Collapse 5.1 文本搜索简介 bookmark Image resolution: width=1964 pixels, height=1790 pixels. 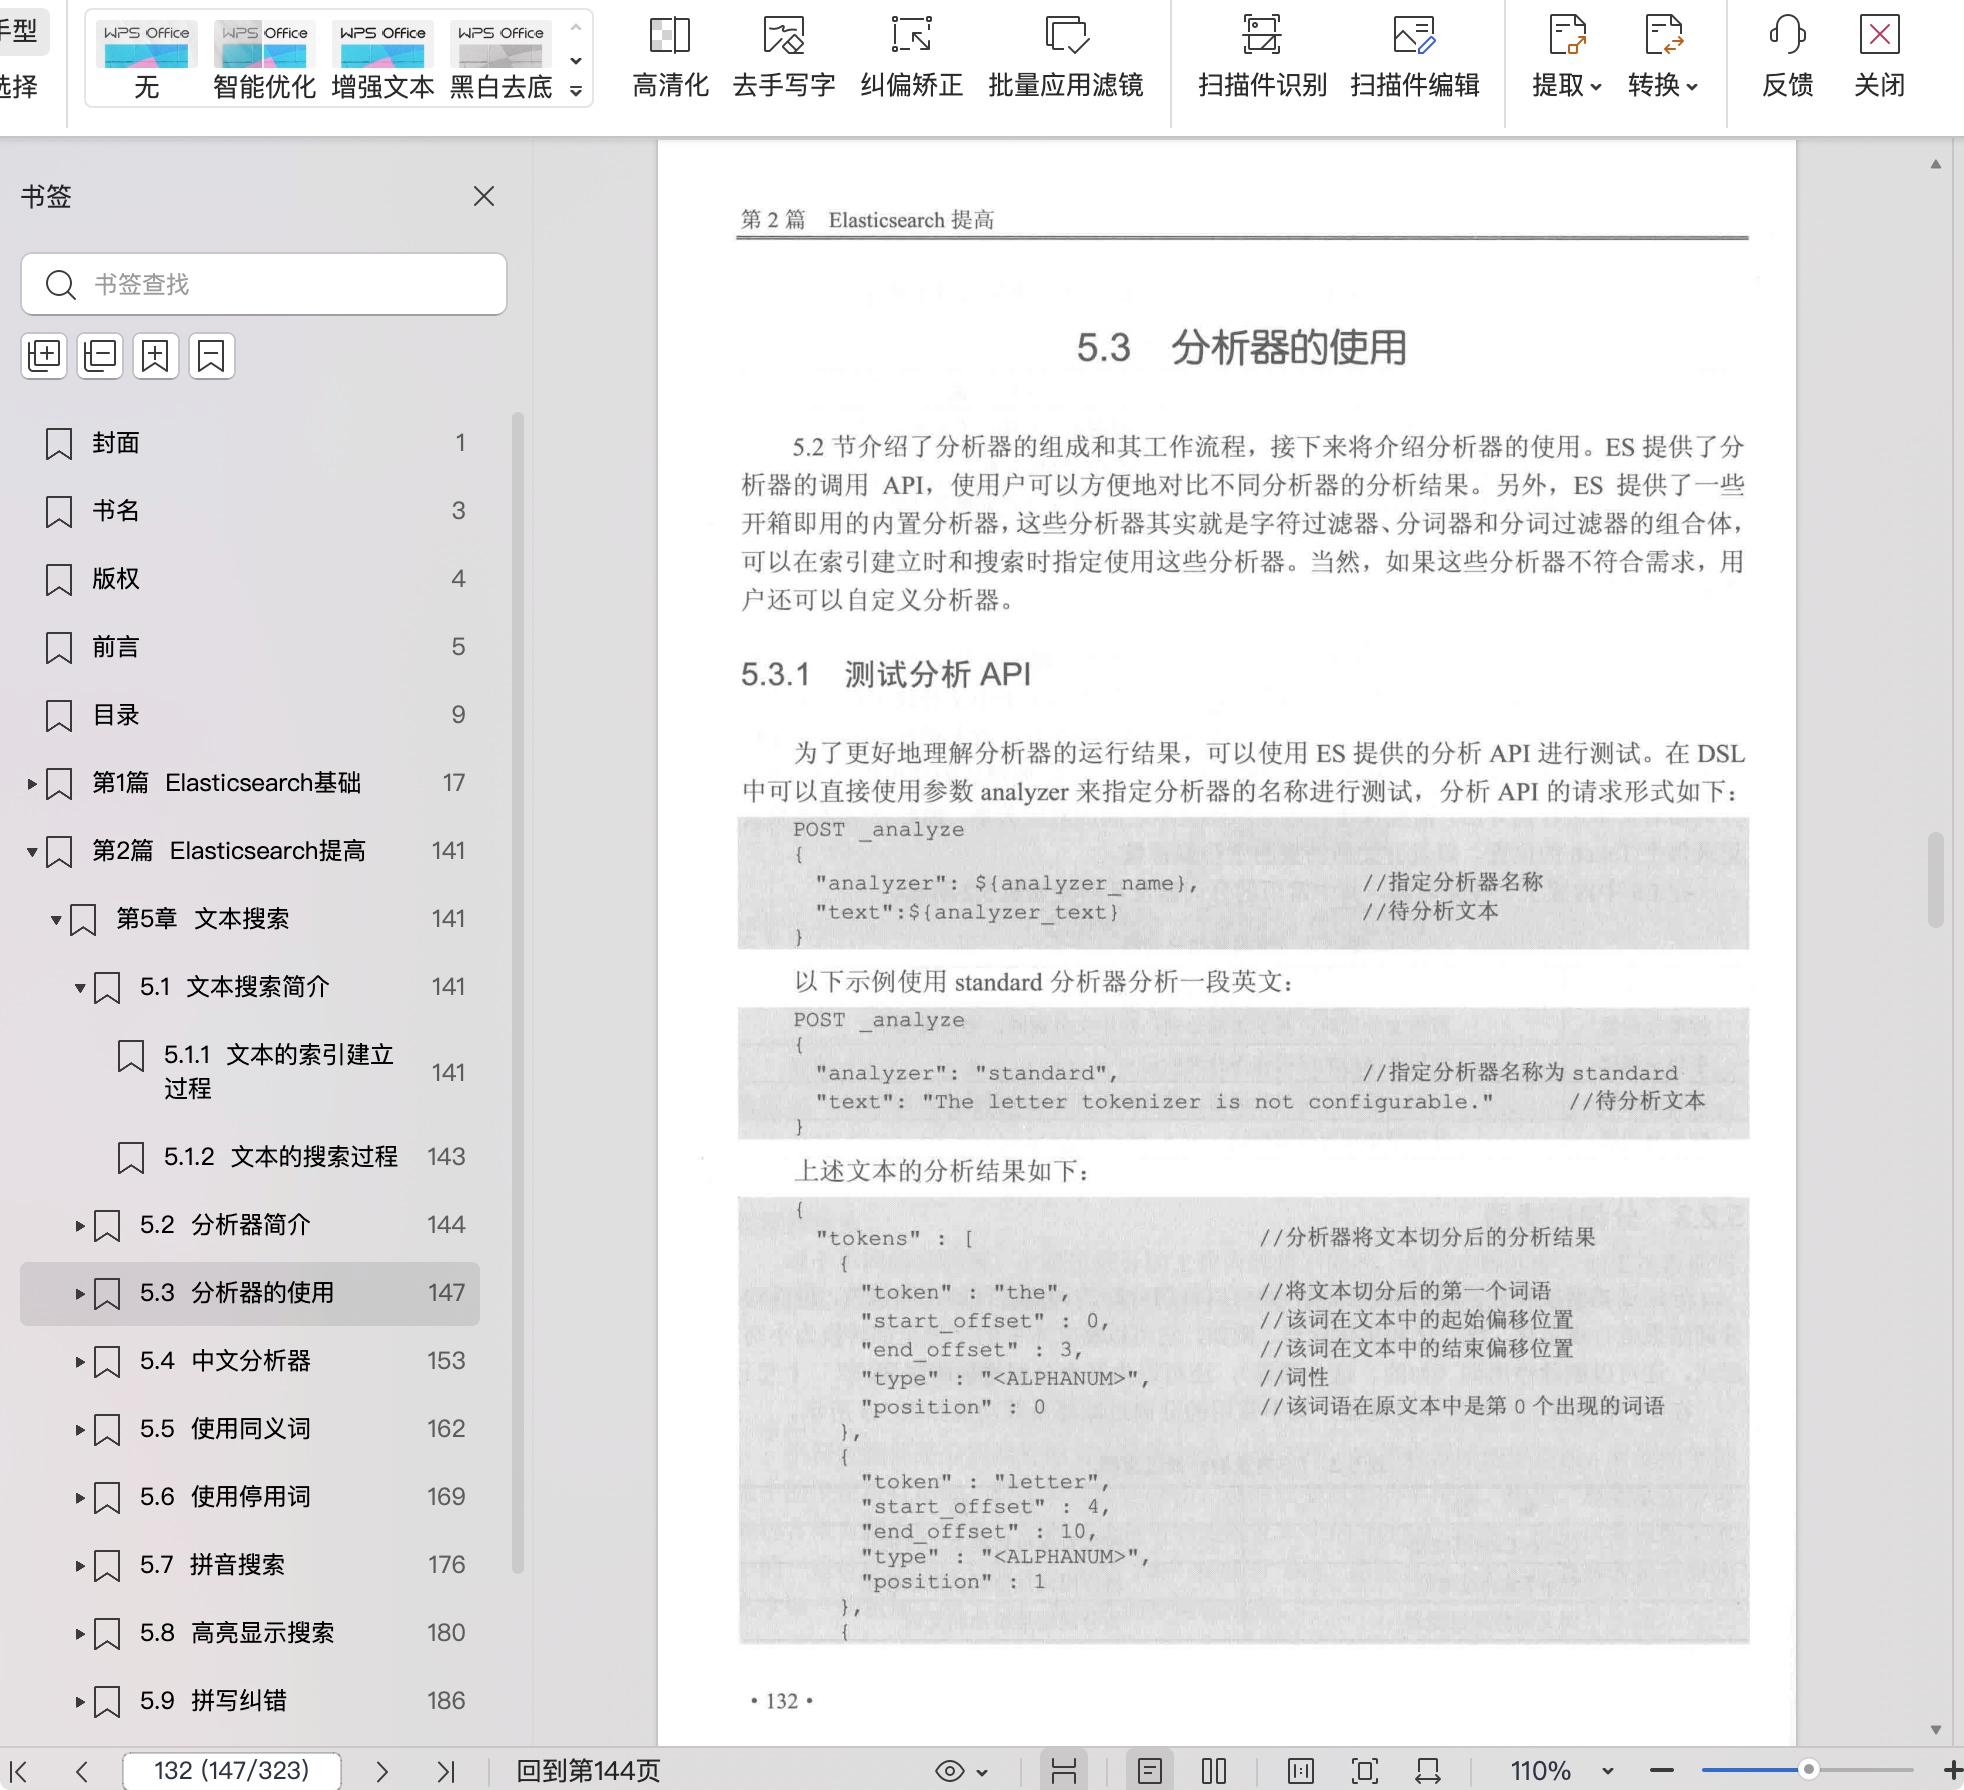pyautogui.click(x=80, y=988)
